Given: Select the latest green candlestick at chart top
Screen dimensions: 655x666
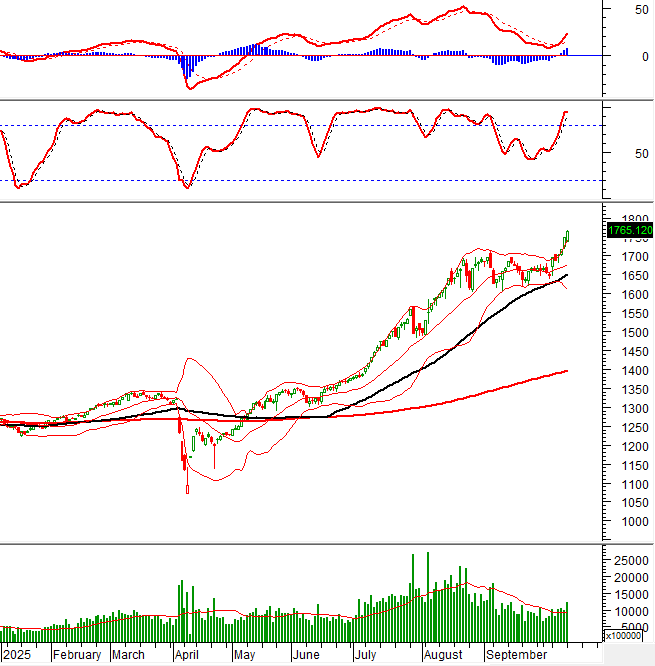Looking at the screenshot, I should [567, 236].
